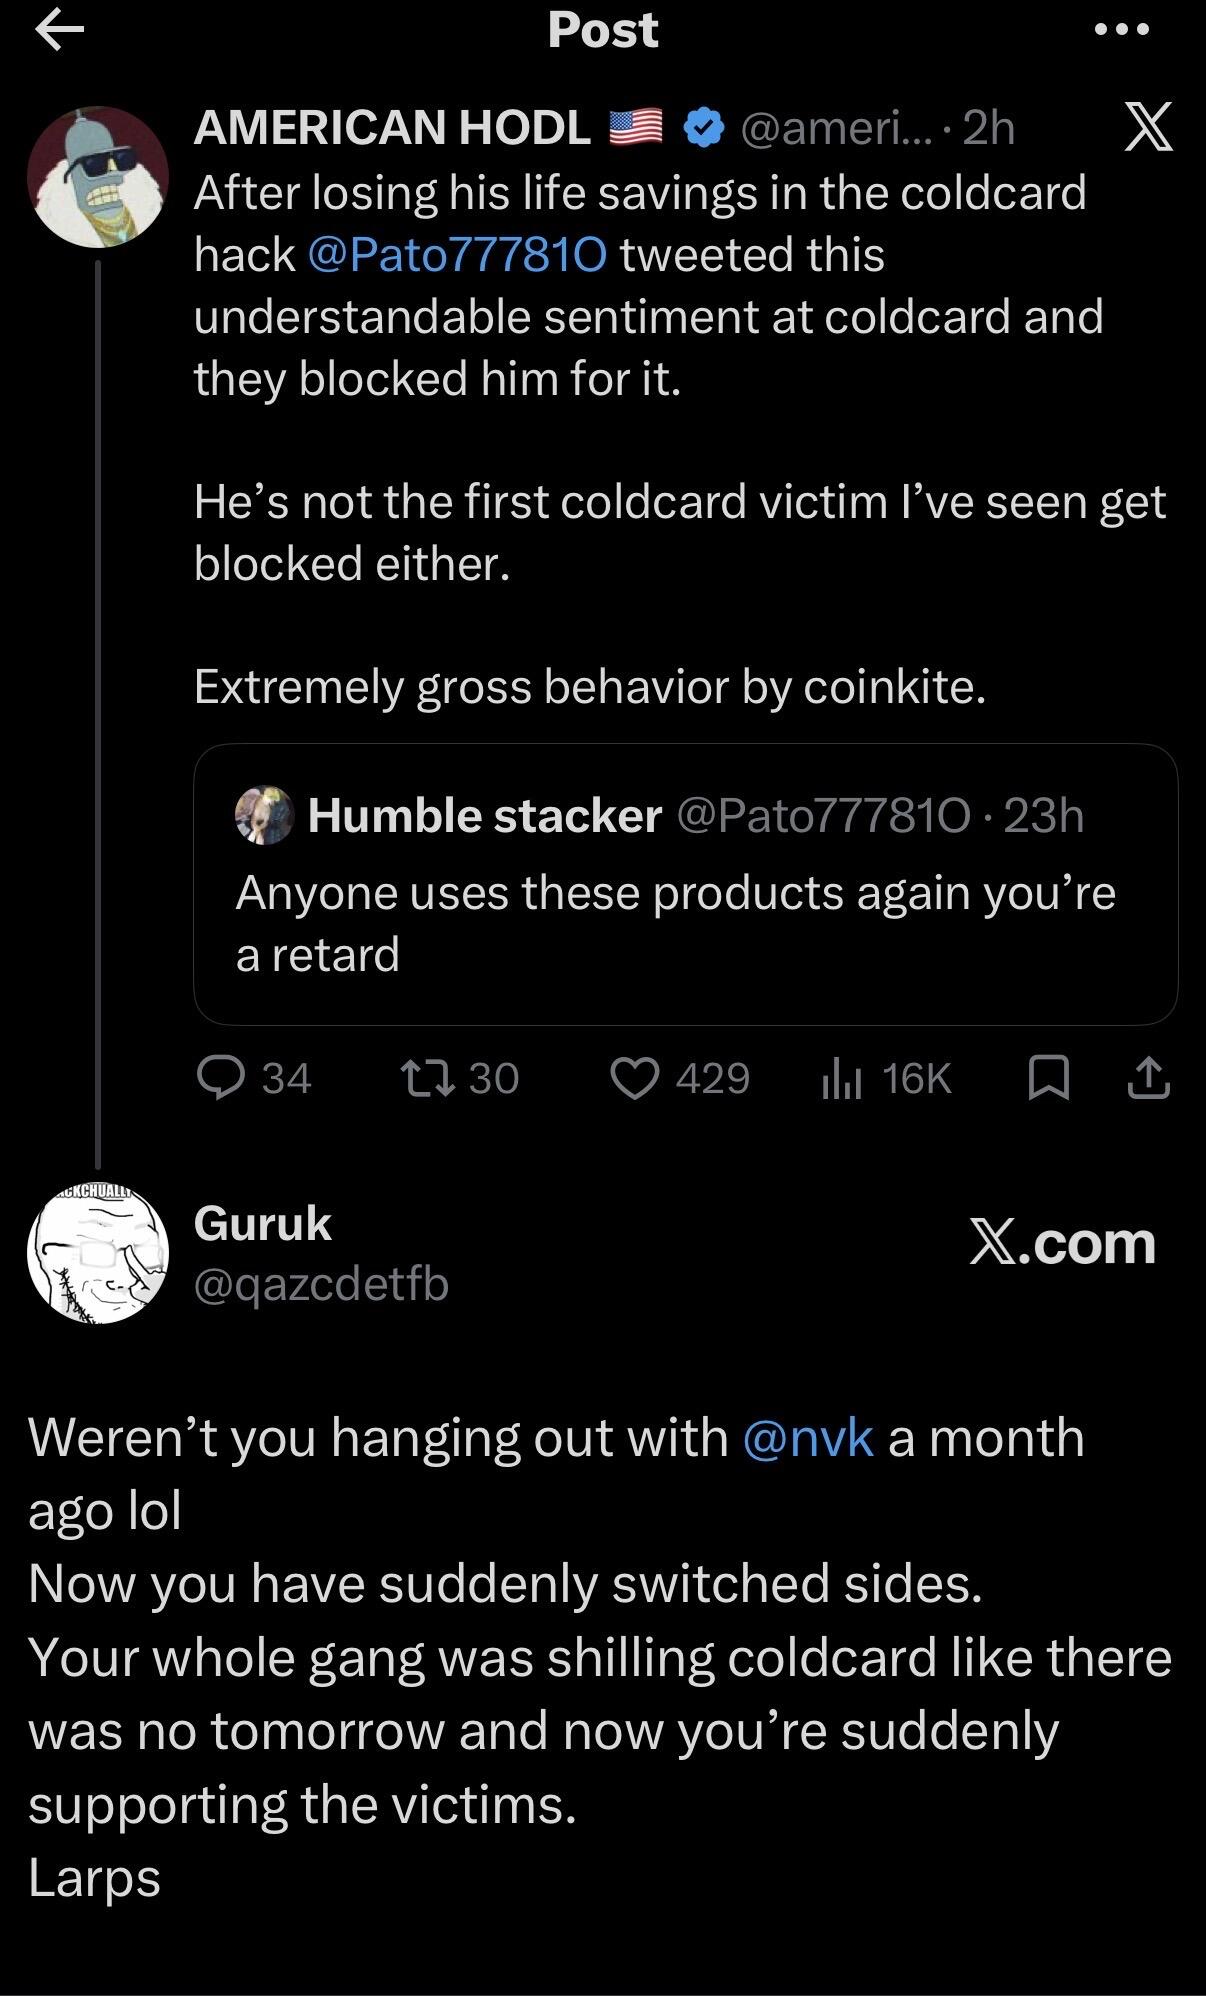Open the three-dots more options menu
Viewport: 1206px width, 1996px height.
tap(1123, 30)
